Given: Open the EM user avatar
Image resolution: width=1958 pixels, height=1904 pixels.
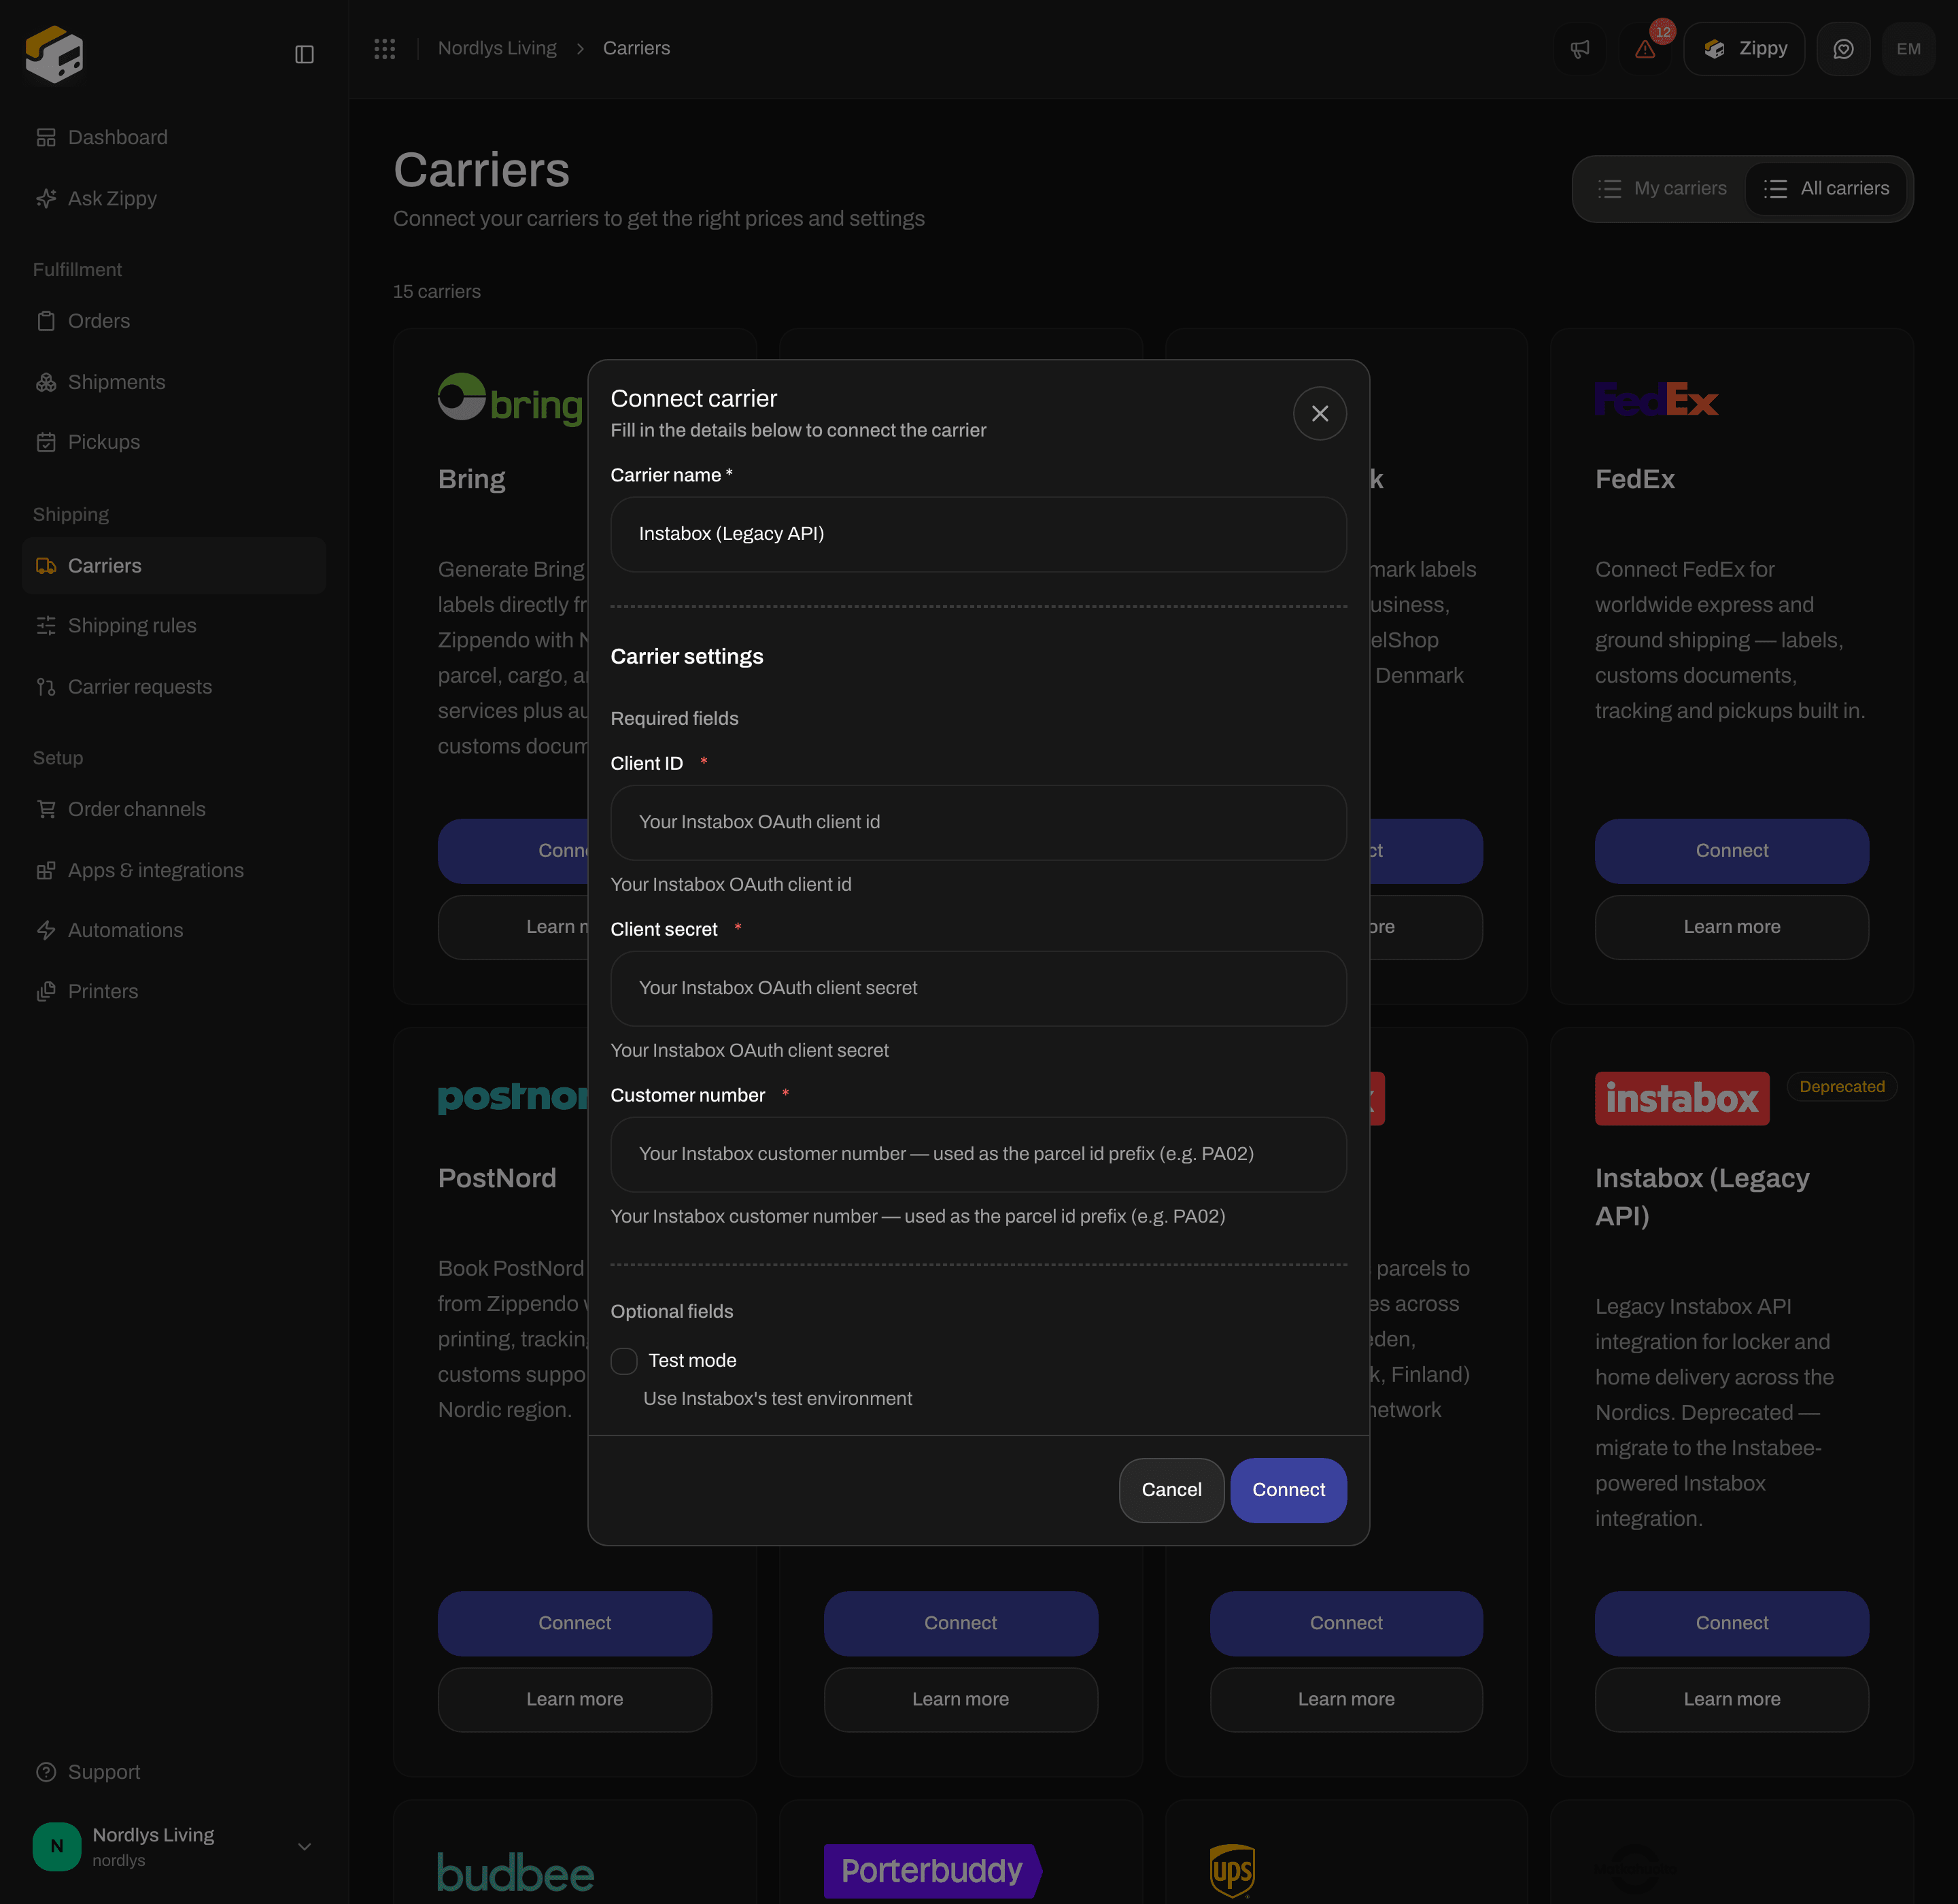Looking at the screenshot, I should click(x=1908, y=49).
